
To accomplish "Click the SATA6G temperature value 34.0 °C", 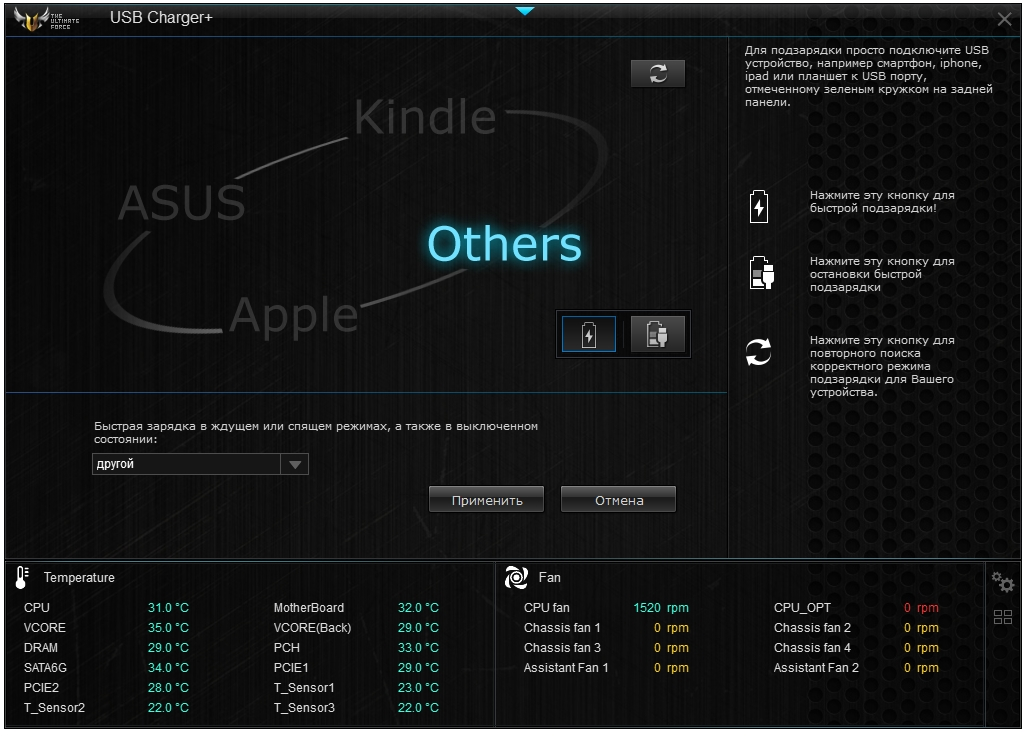I will pyautogui.click(x=168, y=667).
